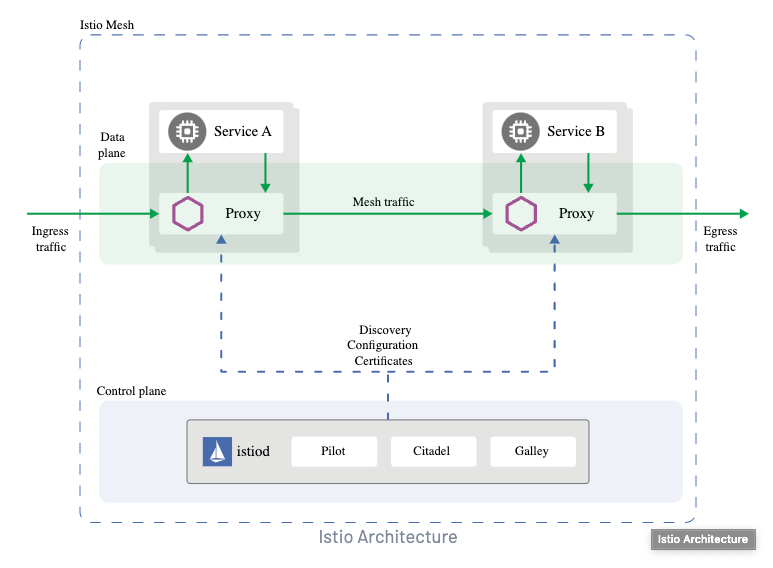Click the 'Istio Mesh' title text
Screen dimensions: 773x568
[x=107, y=25]
